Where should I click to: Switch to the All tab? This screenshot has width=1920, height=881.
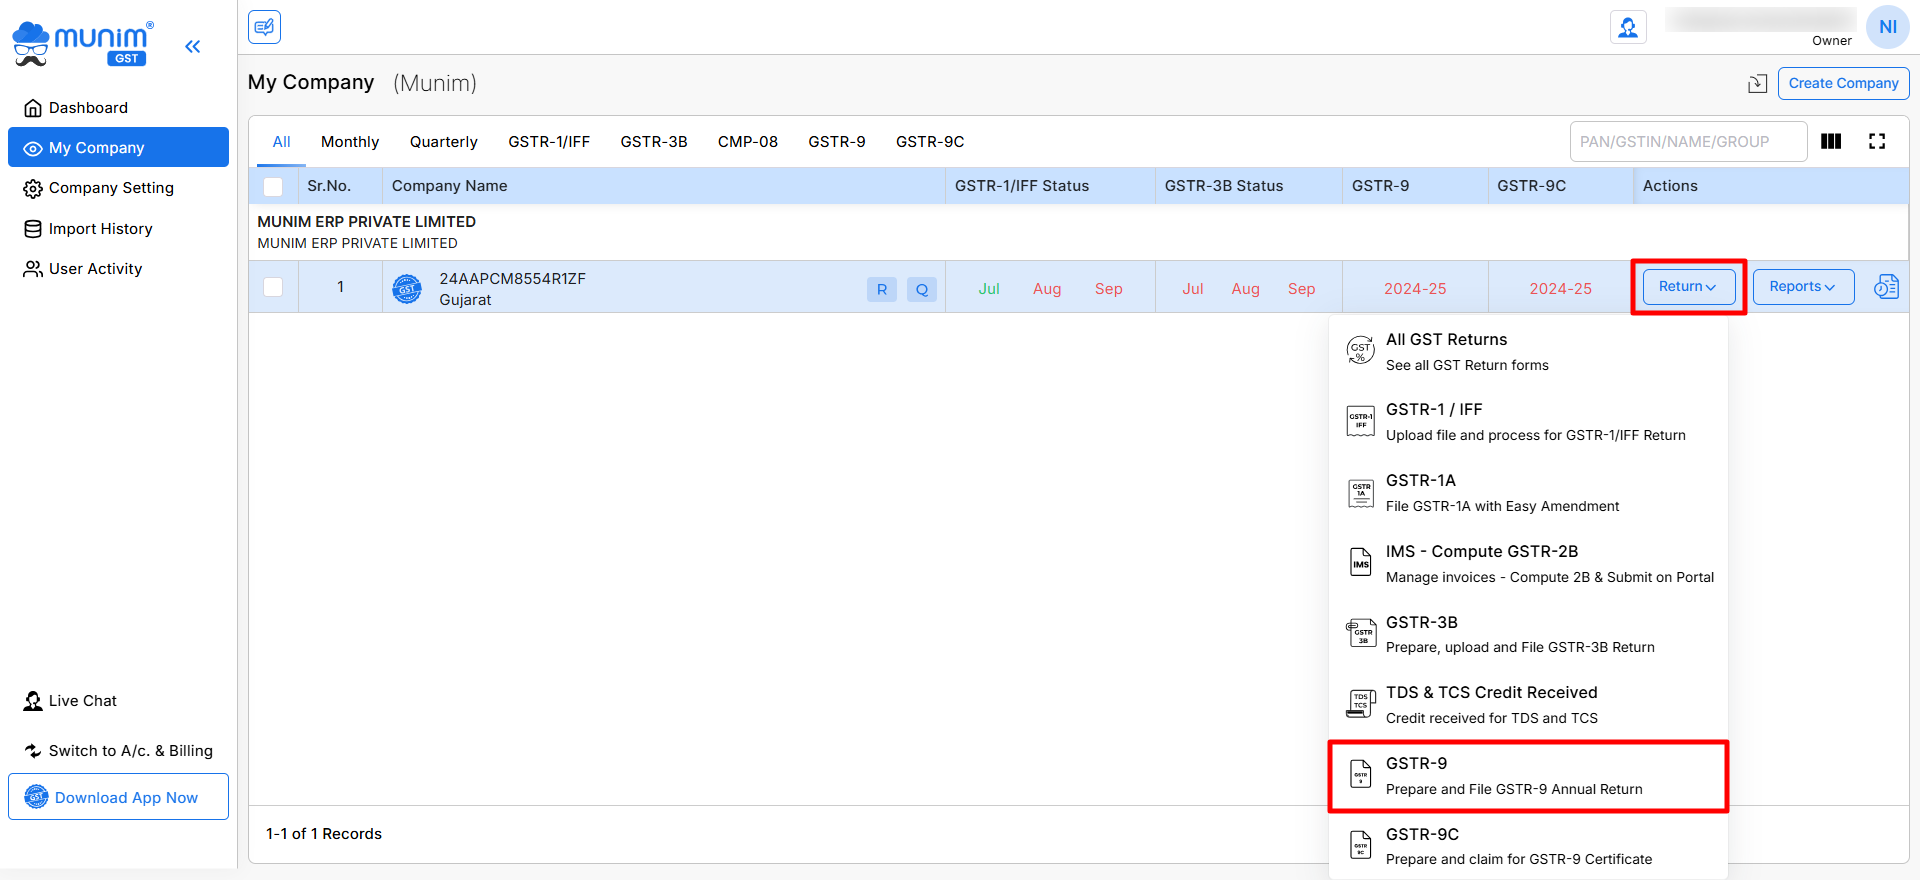(282, 142)
